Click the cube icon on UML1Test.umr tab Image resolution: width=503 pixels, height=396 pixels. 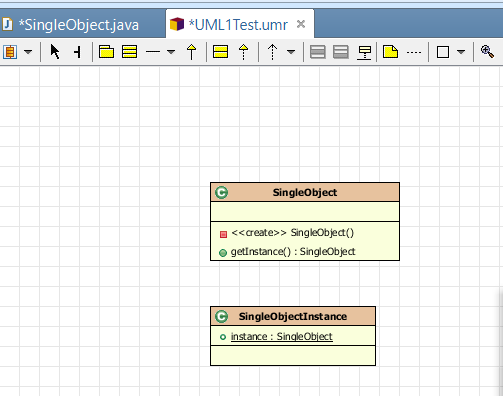(177, 24)
